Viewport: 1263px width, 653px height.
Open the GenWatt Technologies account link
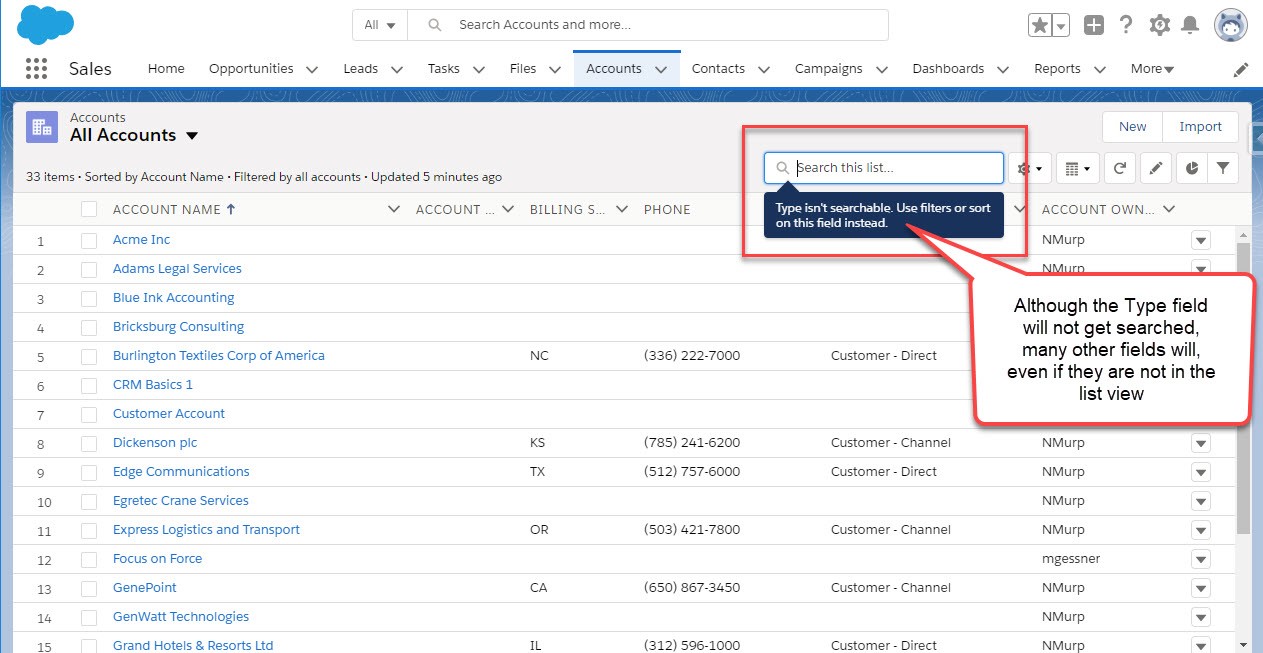[x=181, y=617]
